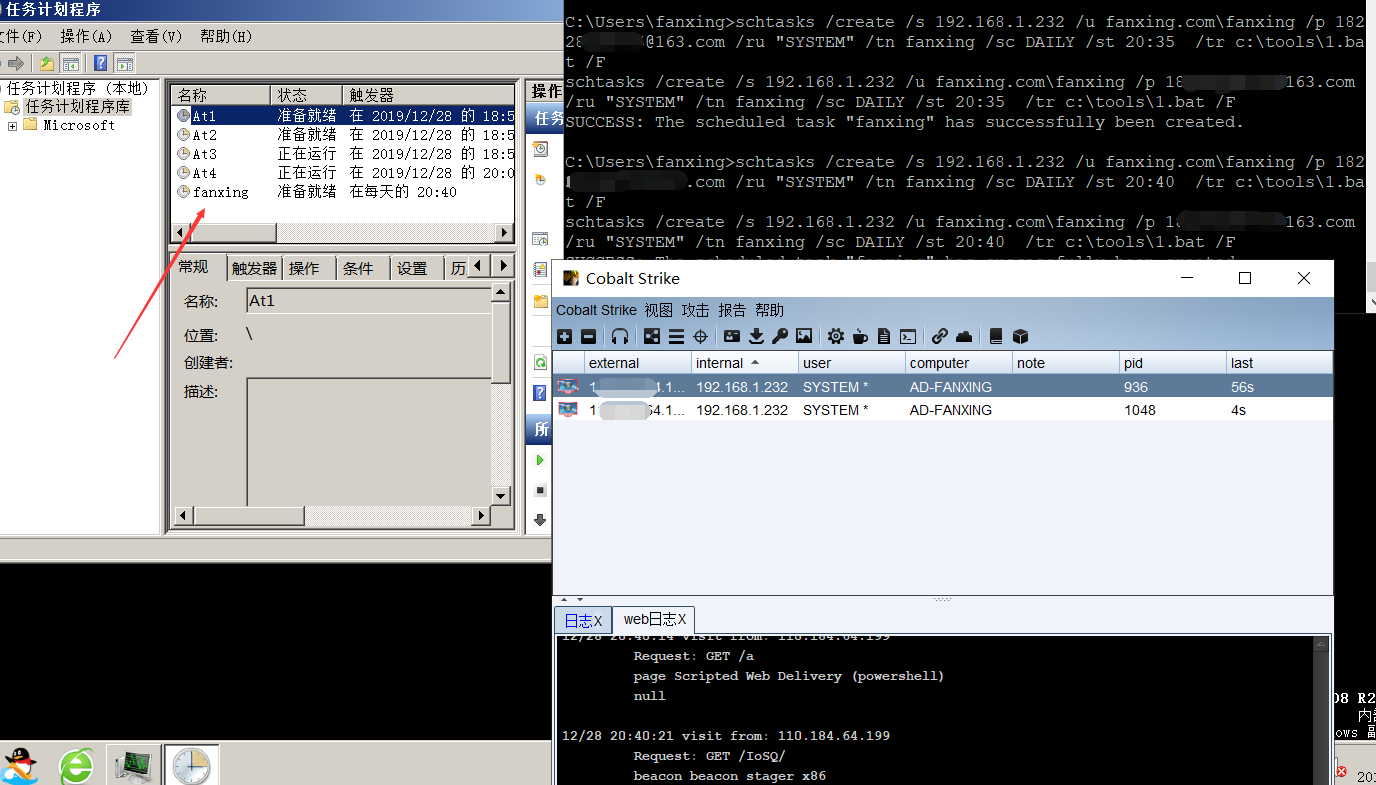The width and height of the screenshot is (1376, 785).
Task: Sort by the internal column header
Action: (x=745, y=363)
